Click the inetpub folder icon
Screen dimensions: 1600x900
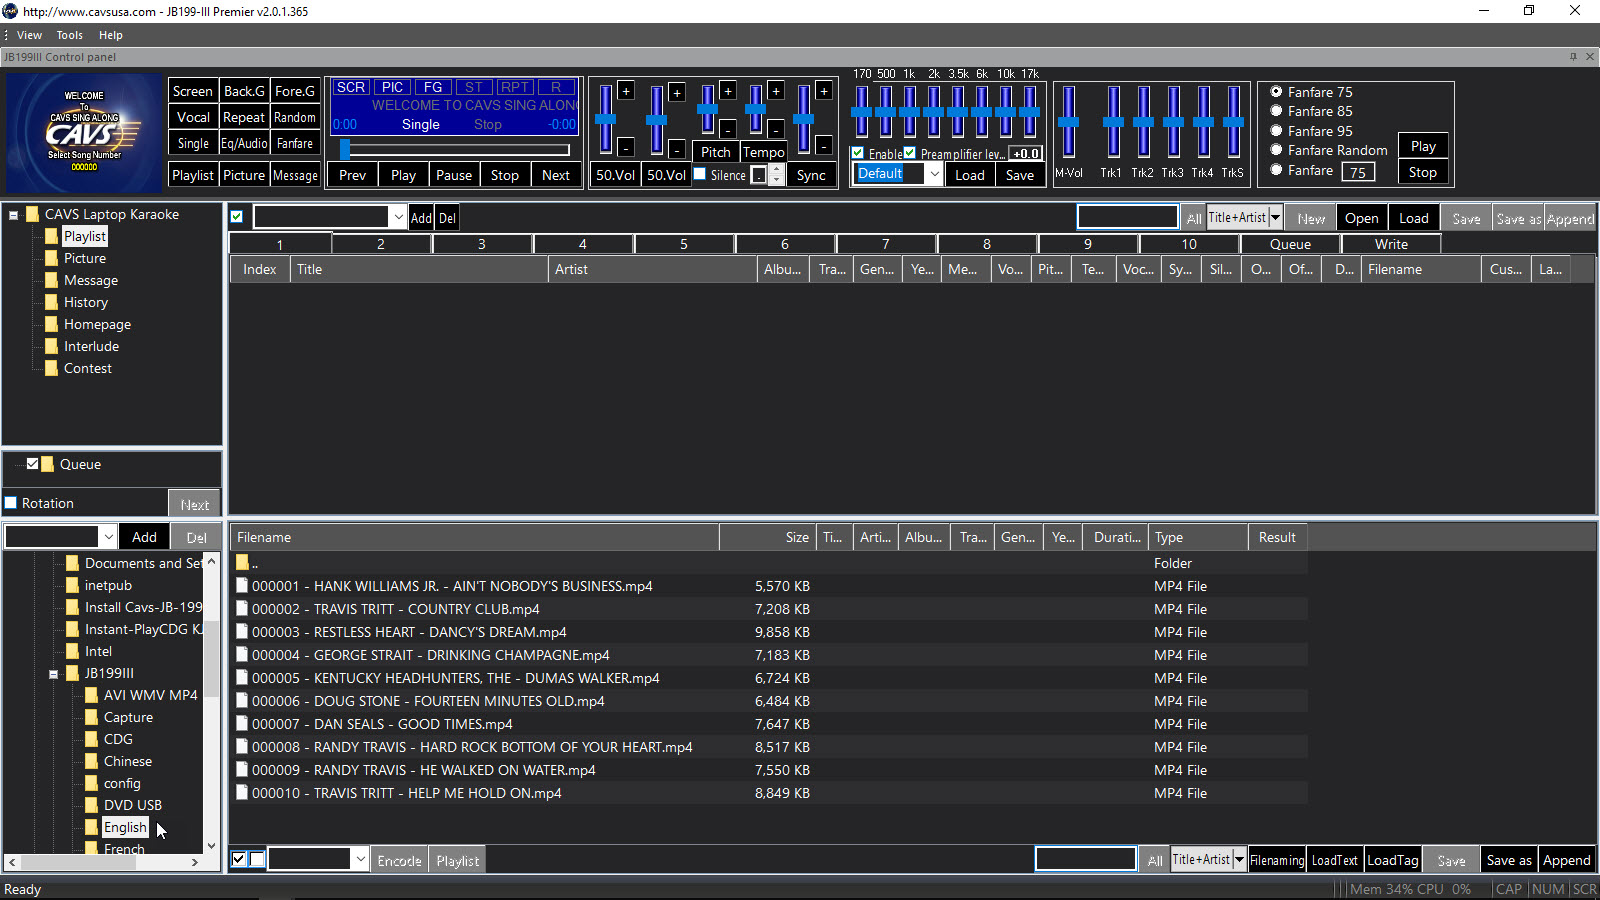[x=72, y=585]
